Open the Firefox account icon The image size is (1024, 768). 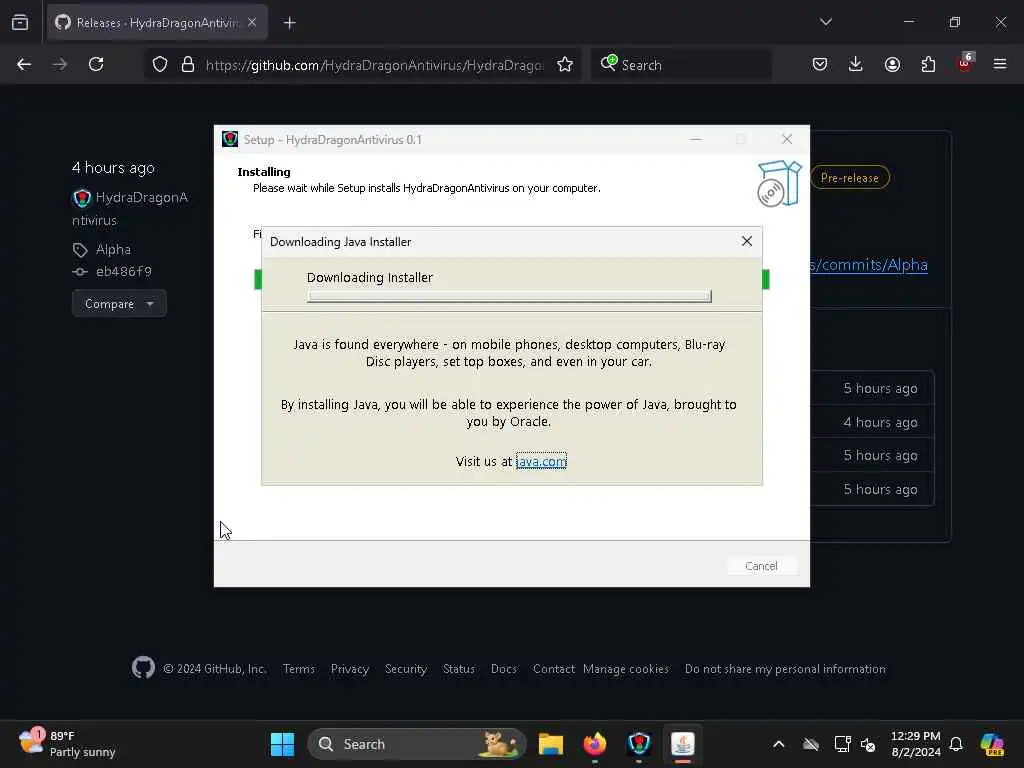point(892,64)
